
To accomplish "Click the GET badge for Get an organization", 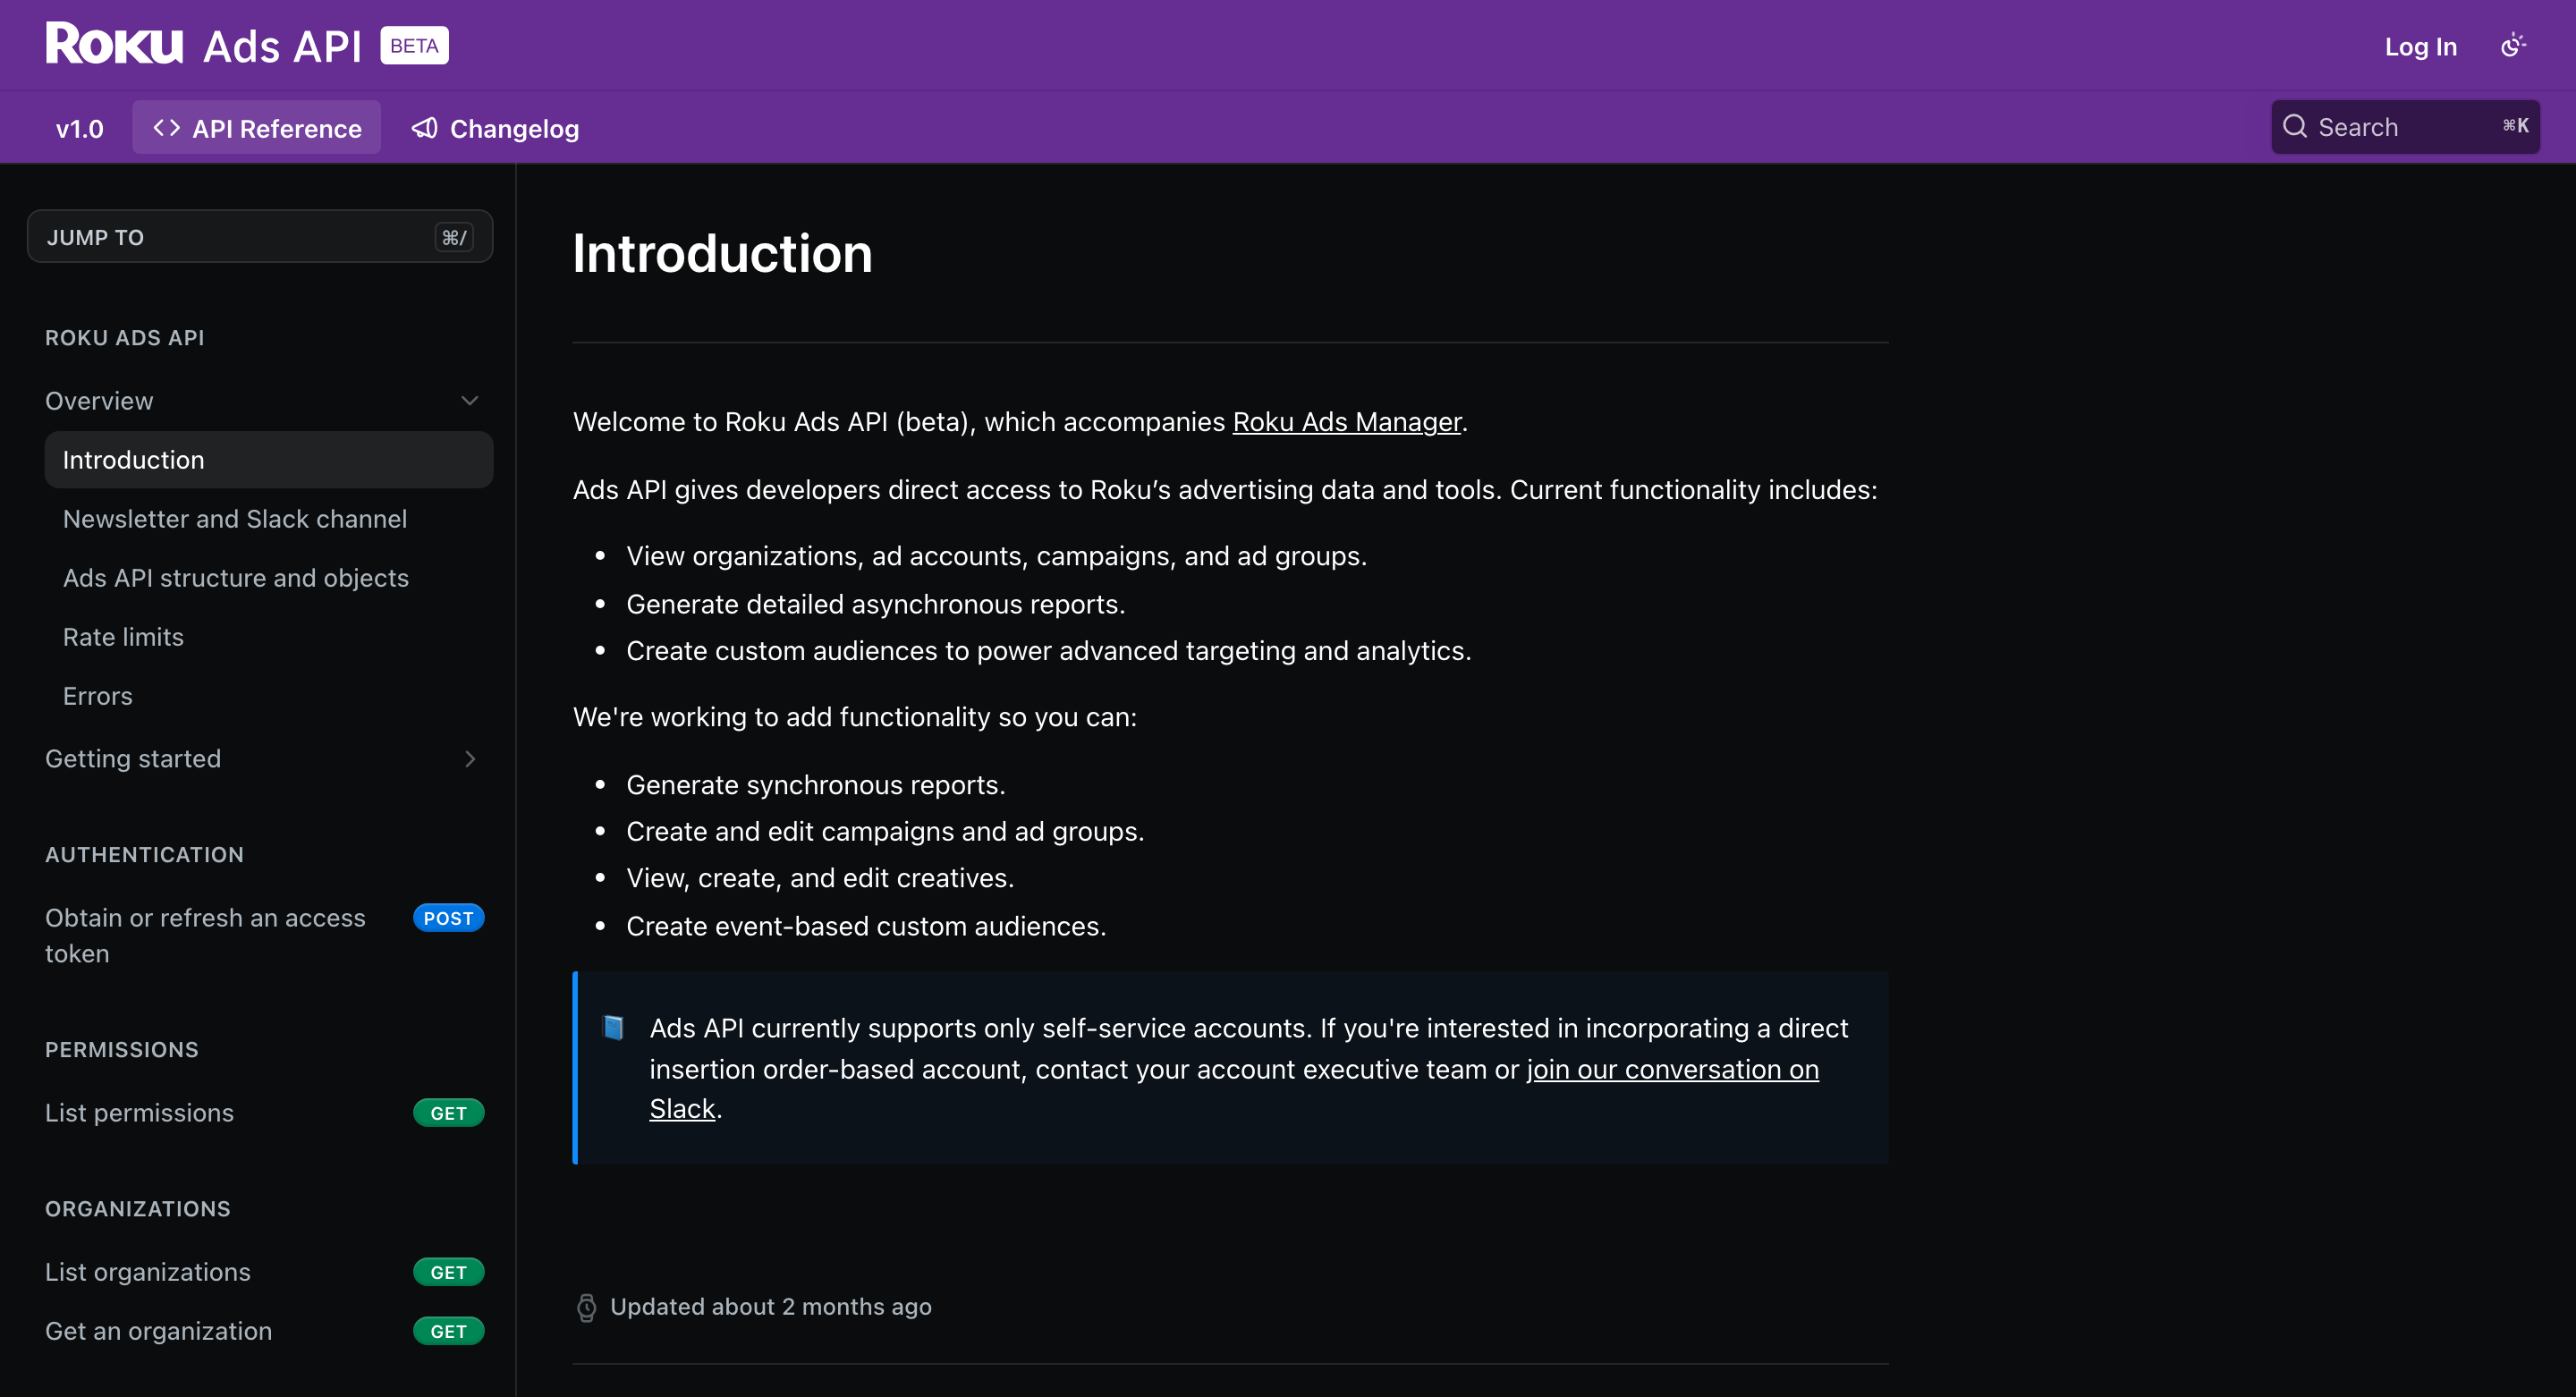I will [448, 1331].
